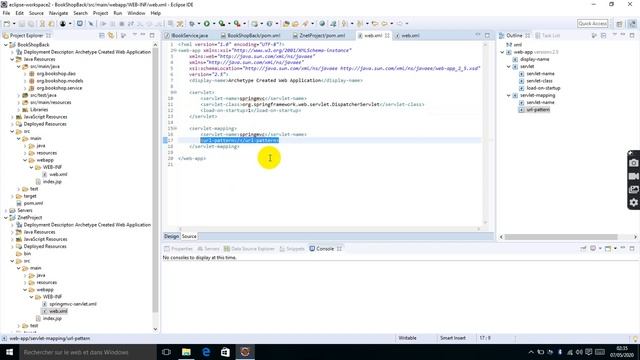Switch to the Design tab of editor
Image resolution: width=640 pixels, height=360 pixels.
(171, 236)
